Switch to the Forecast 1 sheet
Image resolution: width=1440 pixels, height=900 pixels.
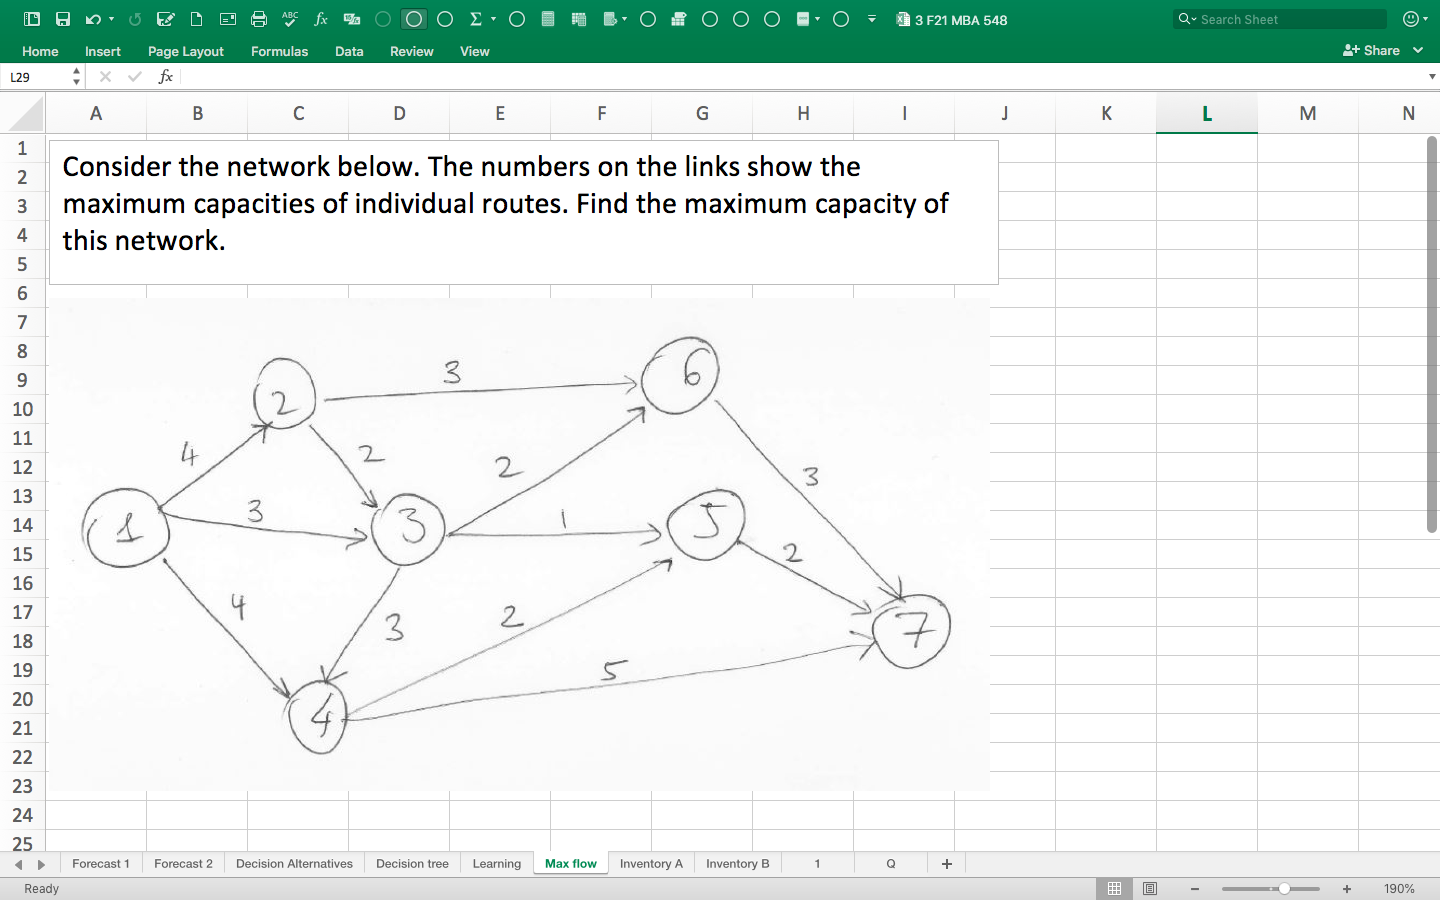click(101, 864)
